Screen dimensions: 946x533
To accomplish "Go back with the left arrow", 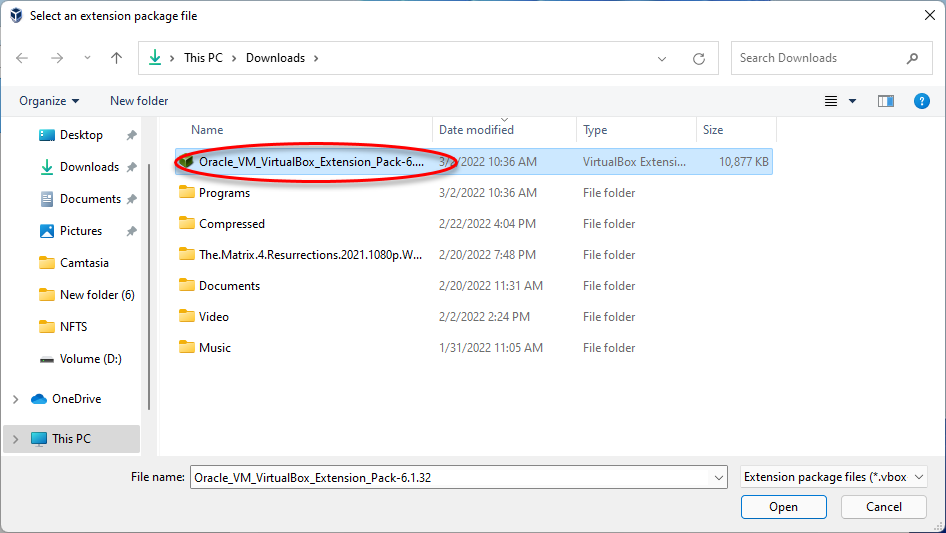I will click(x=22, y=58).
